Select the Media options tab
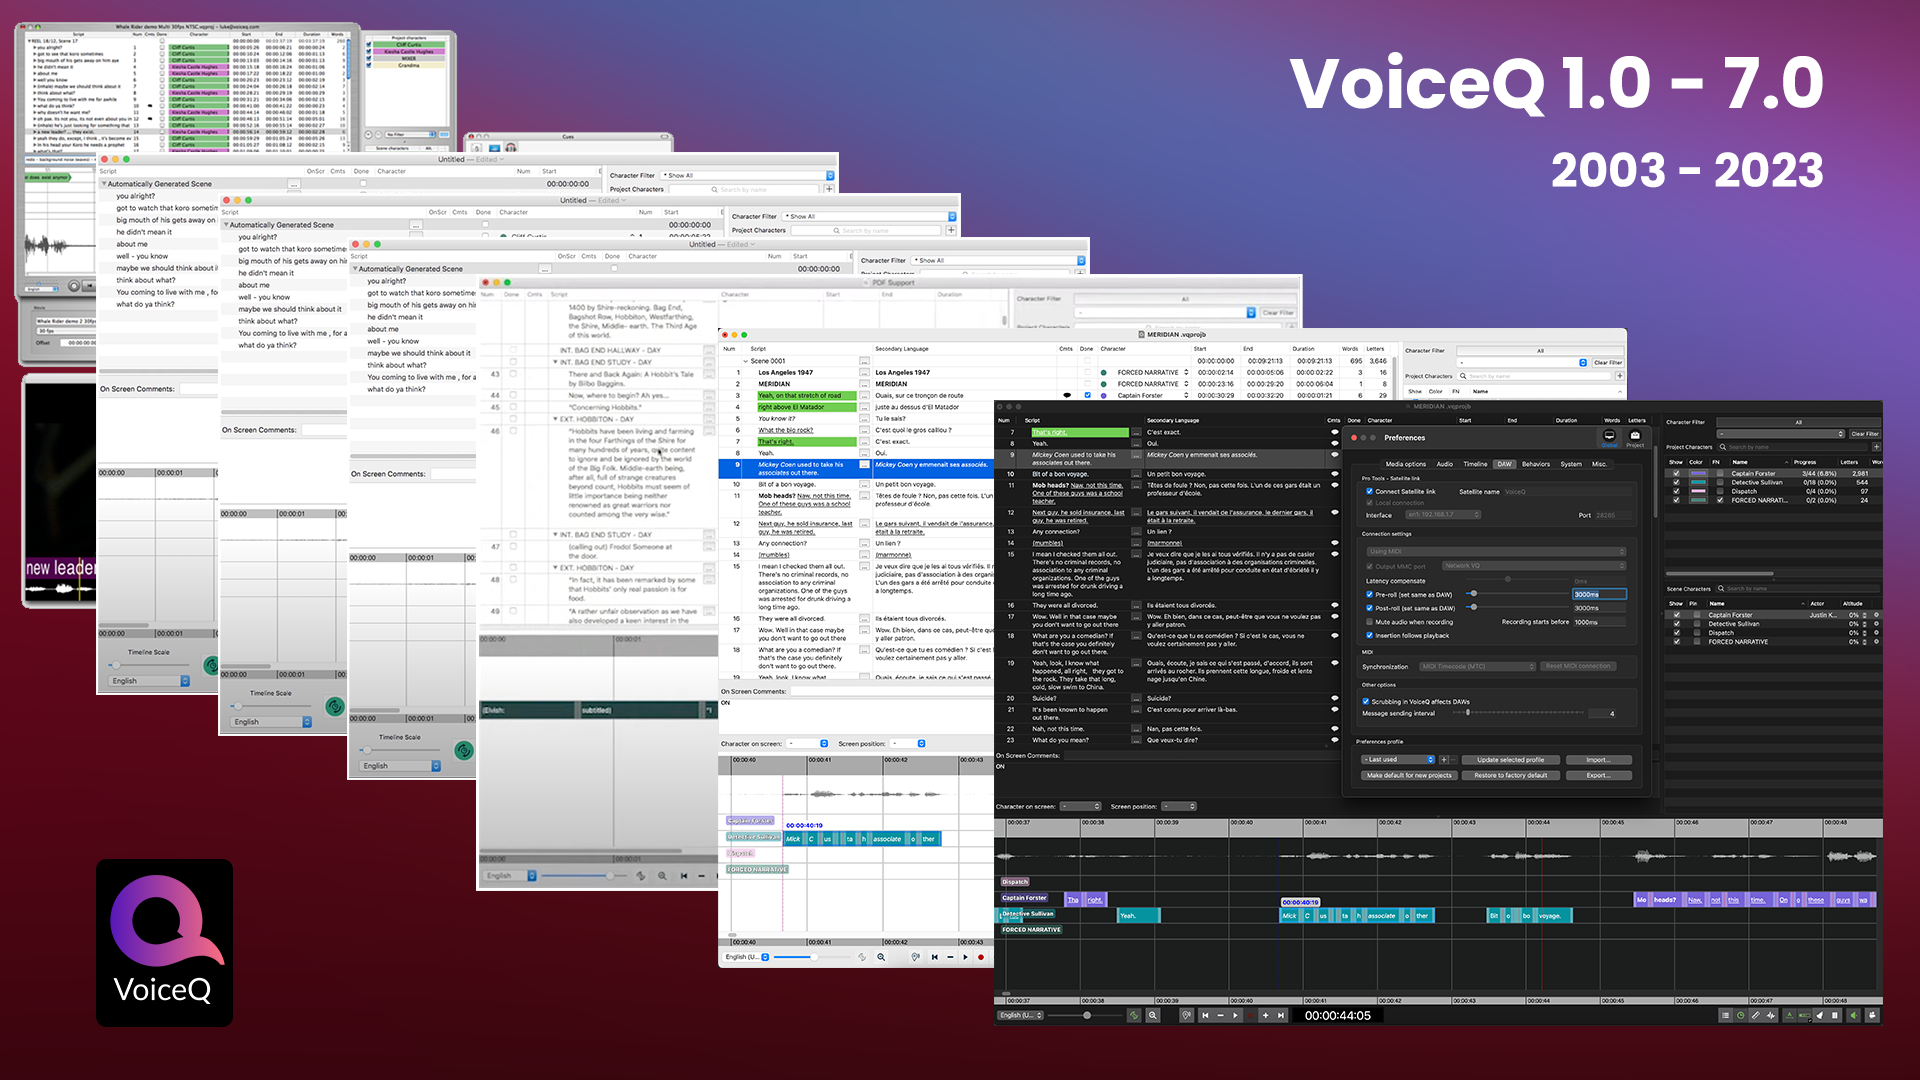This screenshot has height=1080, width=1920. tap(1405, 464)
